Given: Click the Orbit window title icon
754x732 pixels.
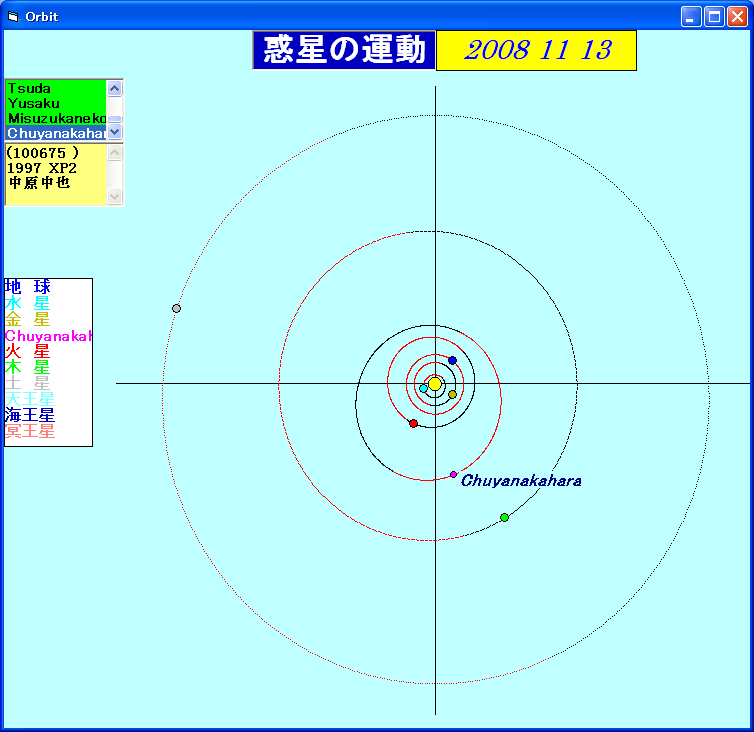Looking at the screenshot, I should (13, 17).
